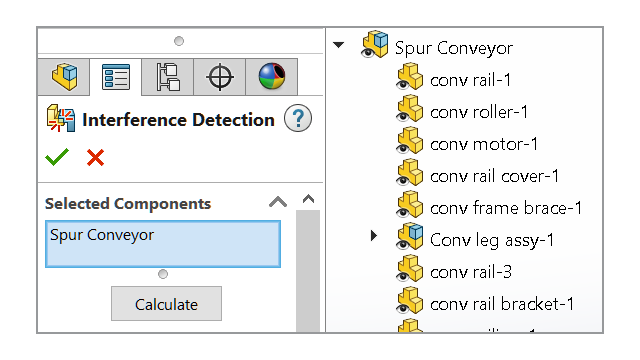Expand the Conv leg assy-1 node
This screenshot has height=360, width=640.
[373, 236]
